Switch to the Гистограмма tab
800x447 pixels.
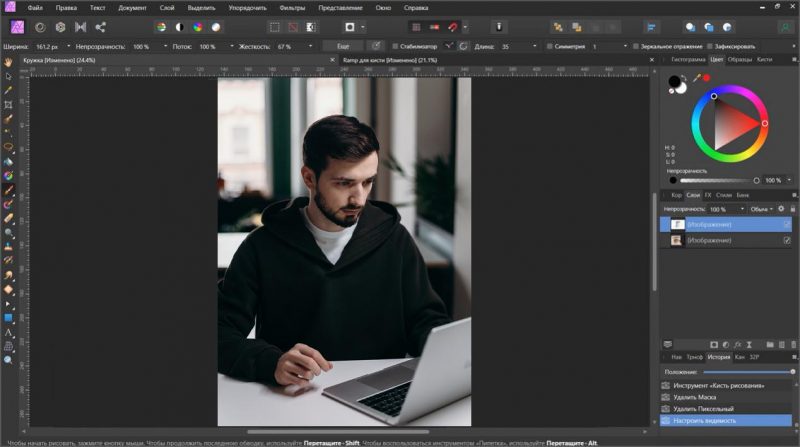pos(688,59)
